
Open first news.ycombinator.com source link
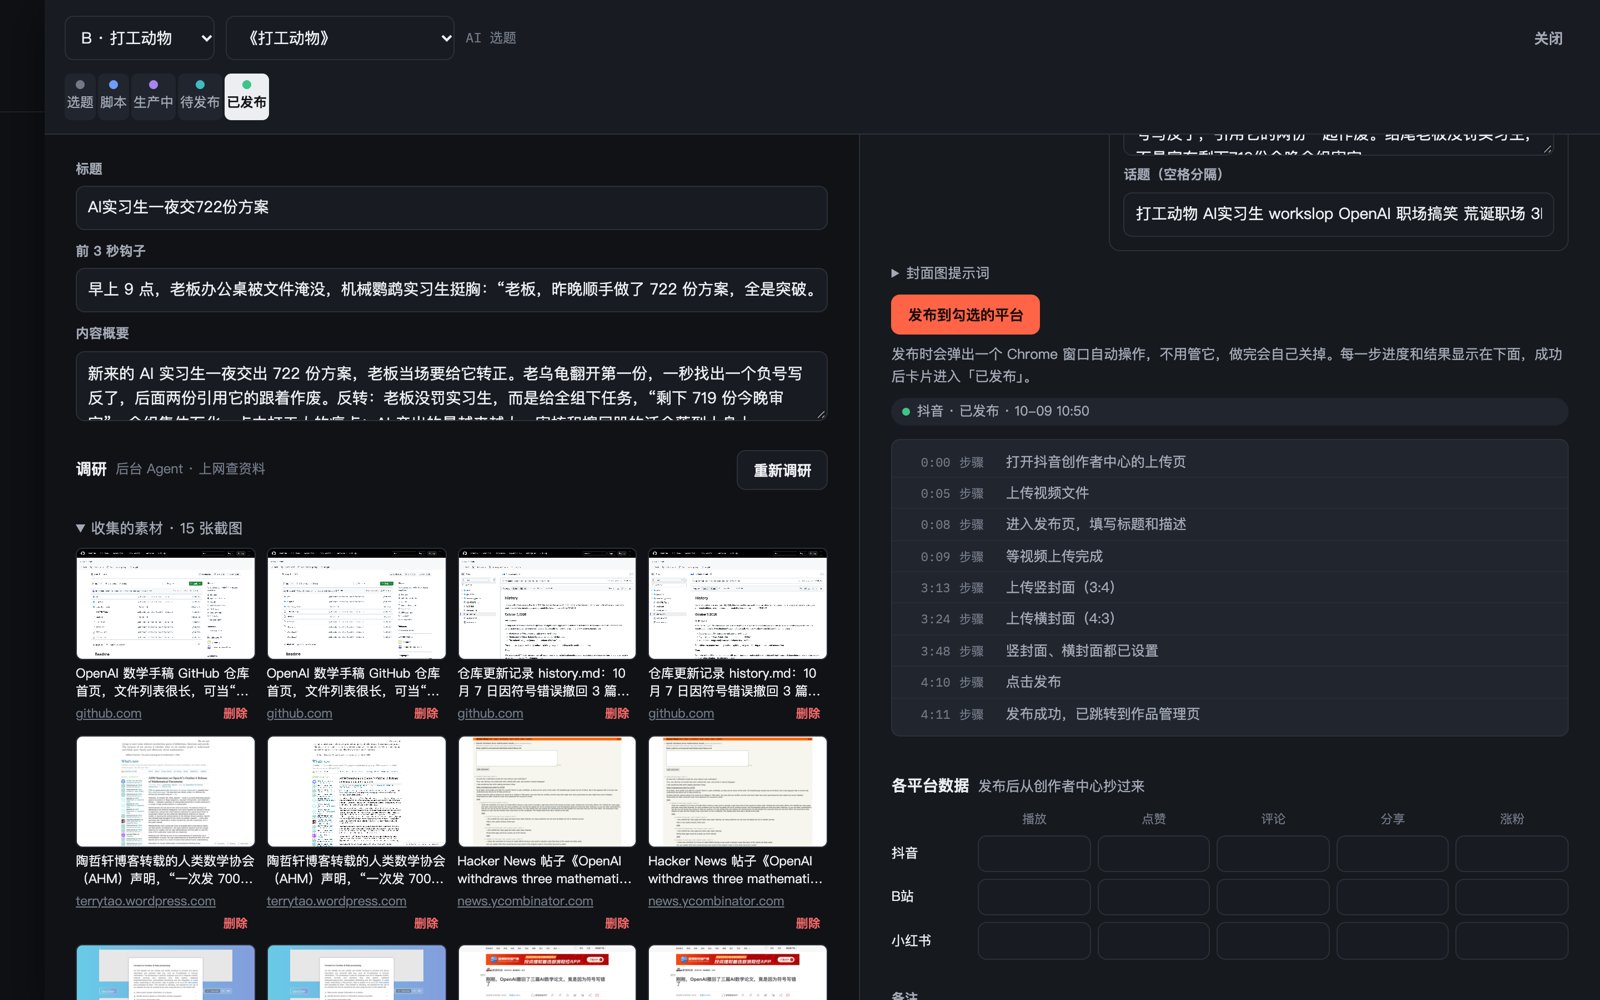click(525, 901)
